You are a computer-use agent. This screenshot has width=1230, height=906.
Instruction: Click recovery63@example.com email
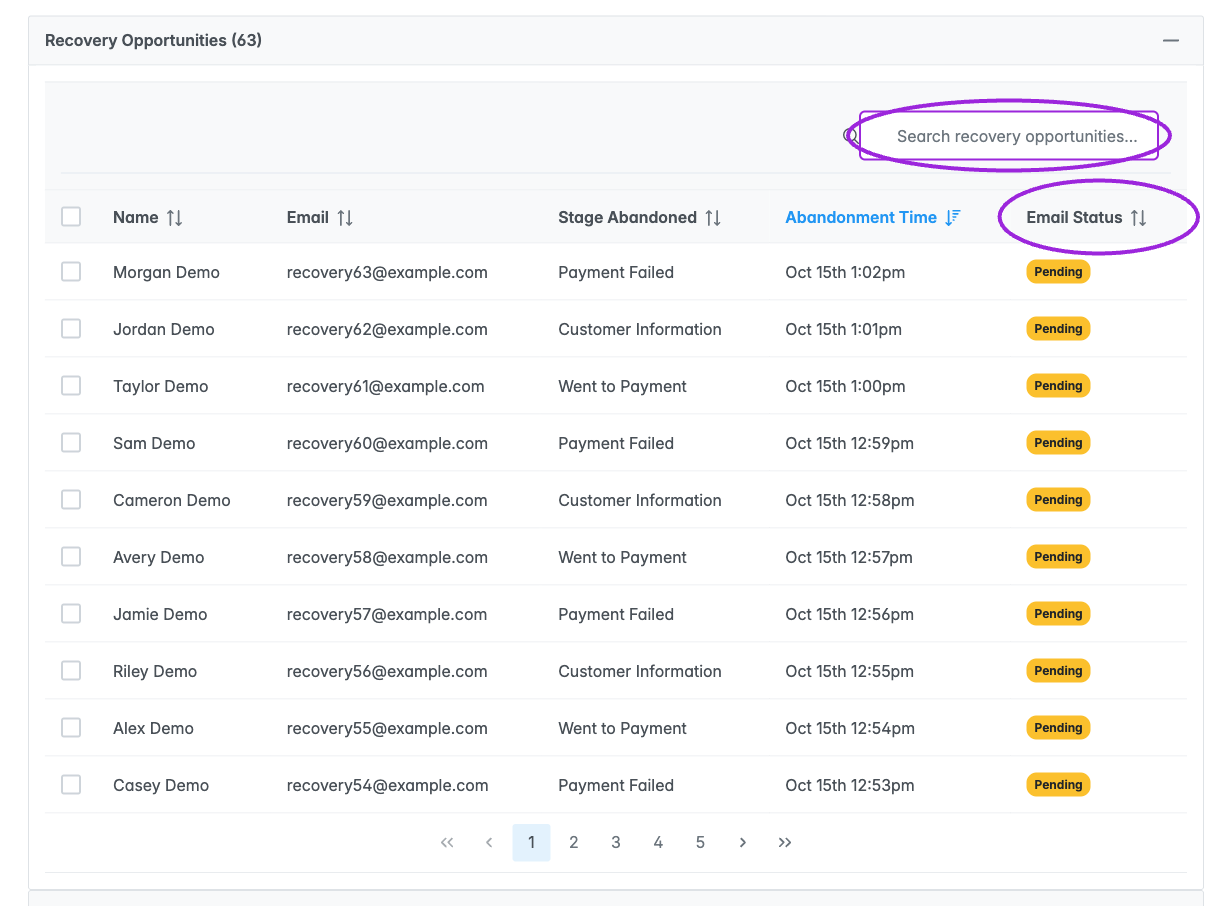(387, 272)
